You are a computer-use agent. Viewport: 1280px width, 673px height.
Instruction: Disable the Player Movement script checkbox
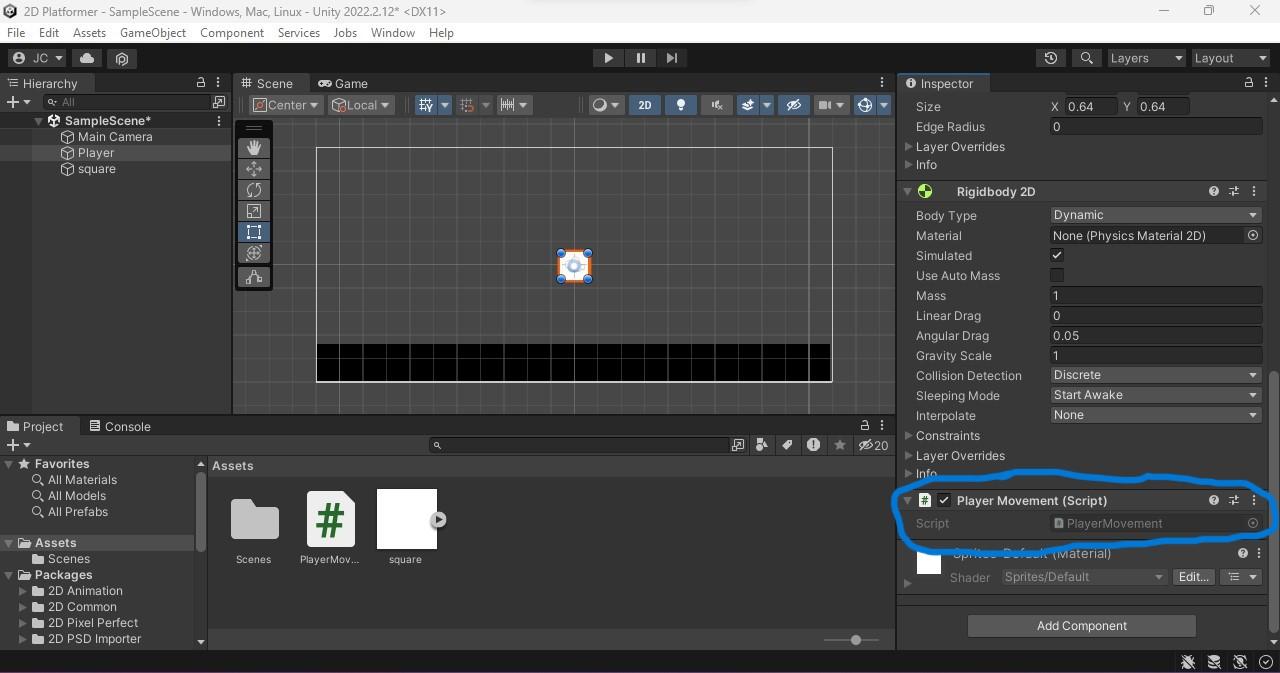tap(943, 500)
